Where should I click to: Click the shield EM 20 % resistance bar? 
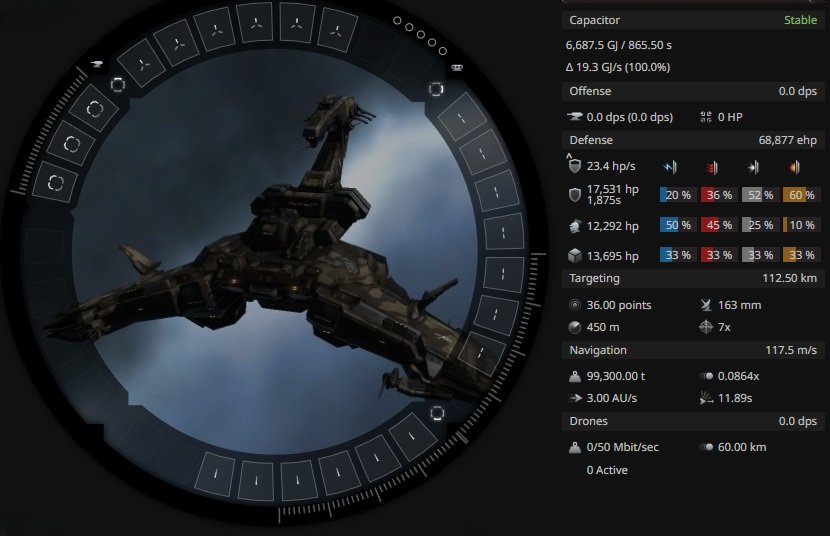pos(678,195)
